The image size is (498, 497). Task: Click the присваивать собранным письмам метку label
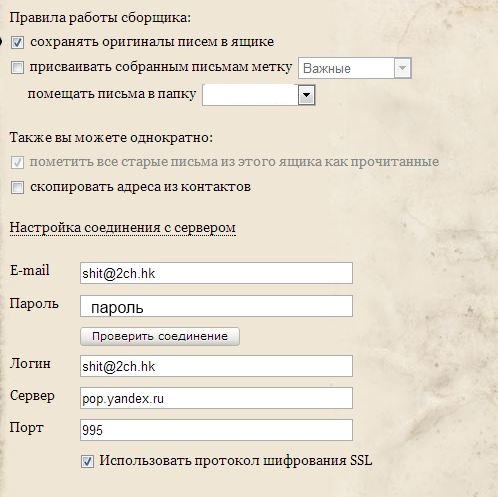point(161,67)
